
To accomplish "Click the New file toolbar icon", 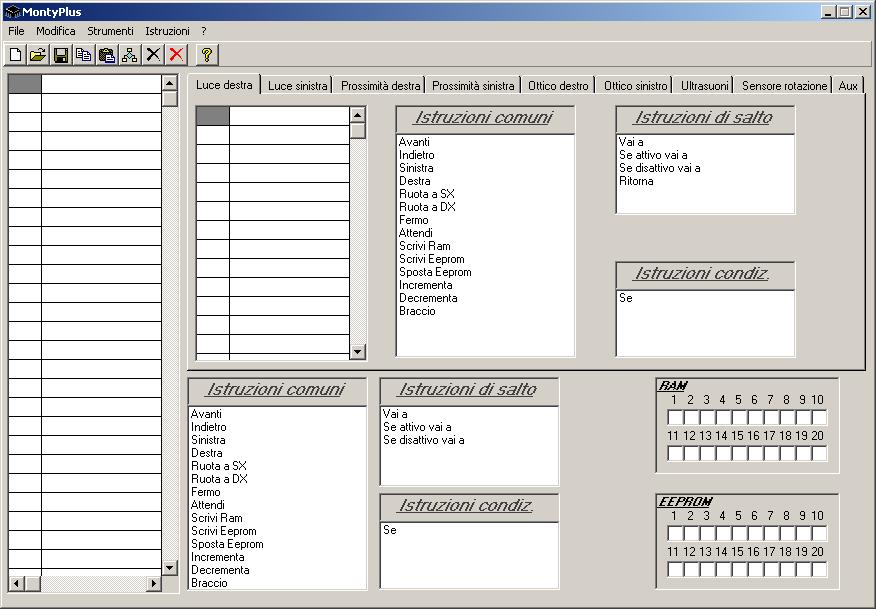I will tap(15, 55).
